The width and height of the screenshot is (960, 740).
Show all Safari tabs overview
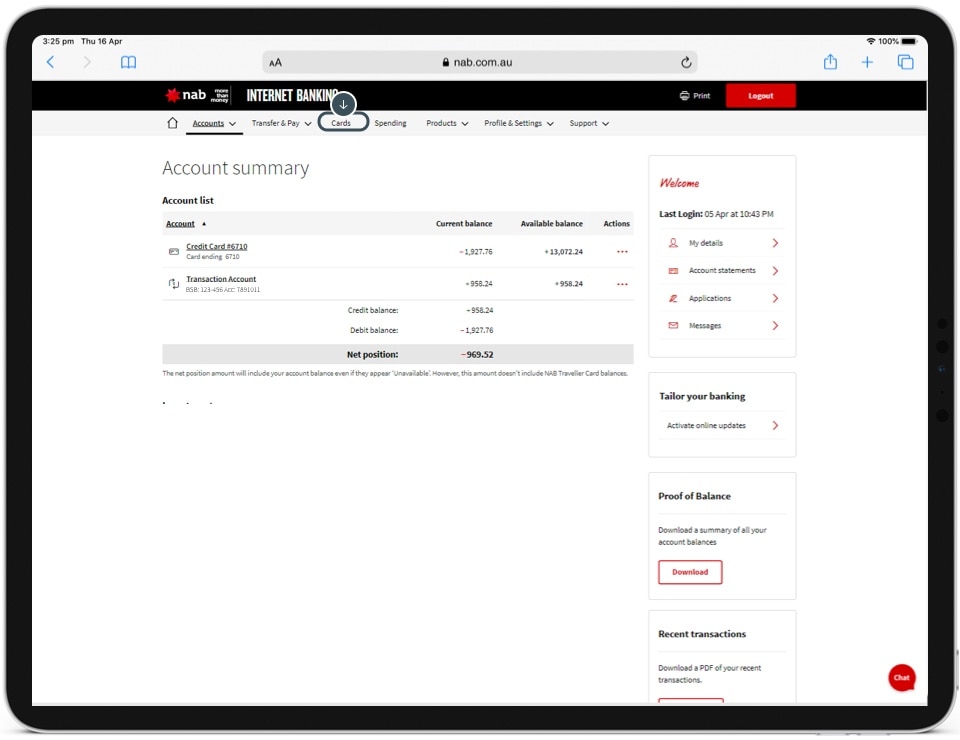pyautogui.click(x=905, y=62)
